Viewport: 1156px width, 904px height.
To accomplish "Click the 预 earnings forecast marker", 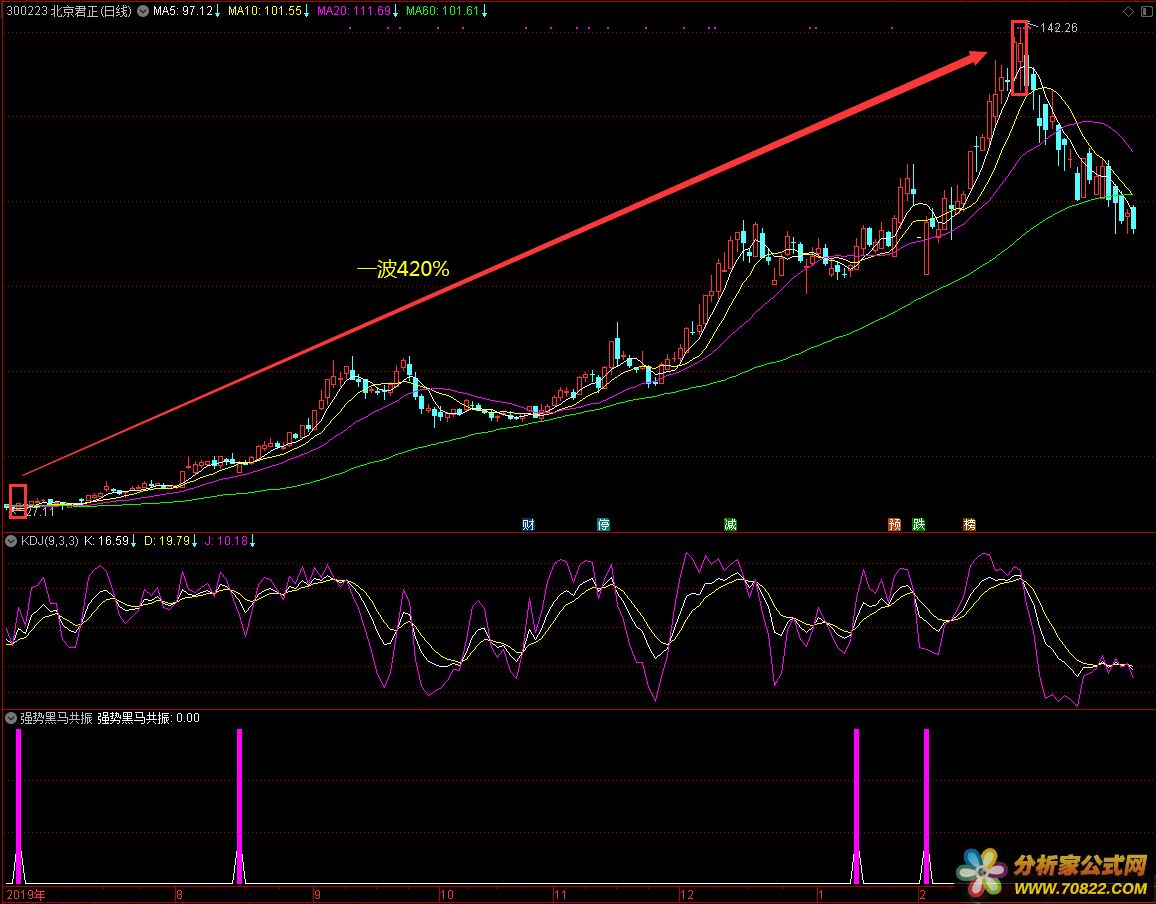I will click(894, 524).
